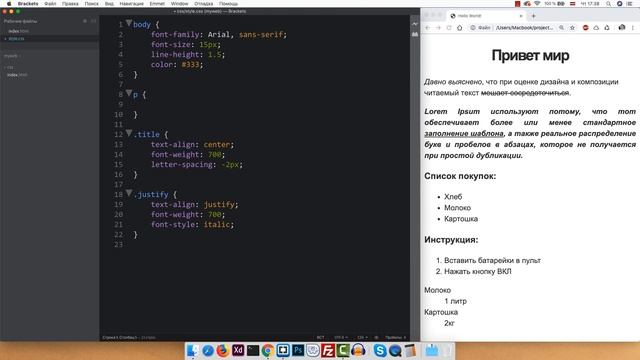The height and width of the screenshot is (360, 640).
Task: Open the UTF-8 encoding dropdown
Action: click(340, 338)
